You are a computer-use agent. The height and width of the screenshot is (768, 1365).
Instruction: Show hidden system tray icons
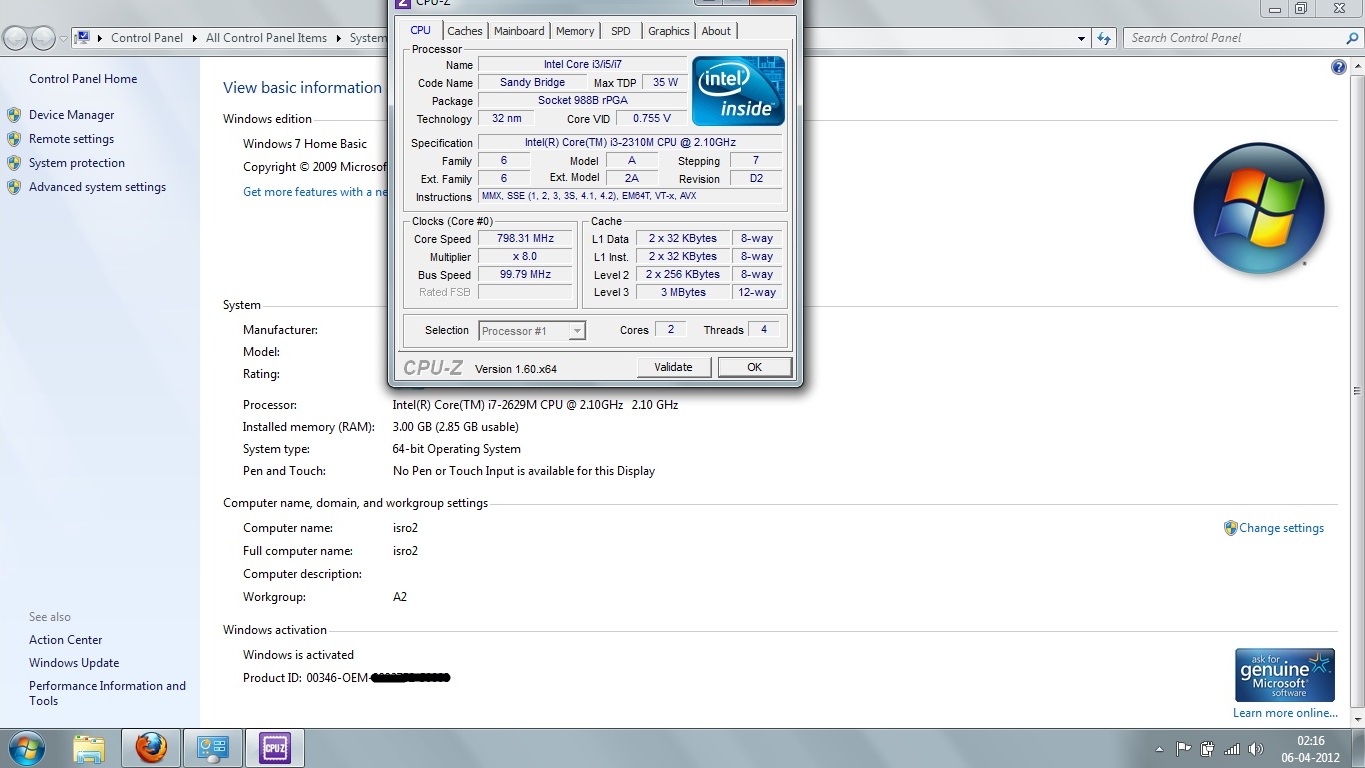[x=1159, y=748]
